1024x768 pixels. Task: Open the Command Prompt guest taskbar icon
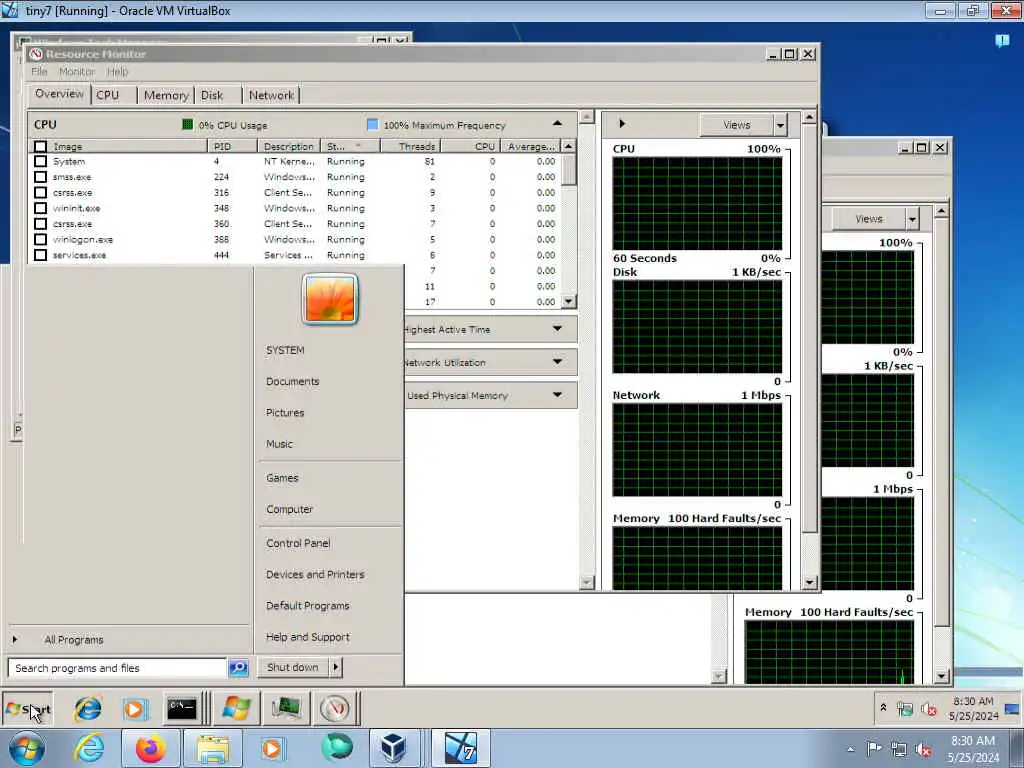pos(182,709)
